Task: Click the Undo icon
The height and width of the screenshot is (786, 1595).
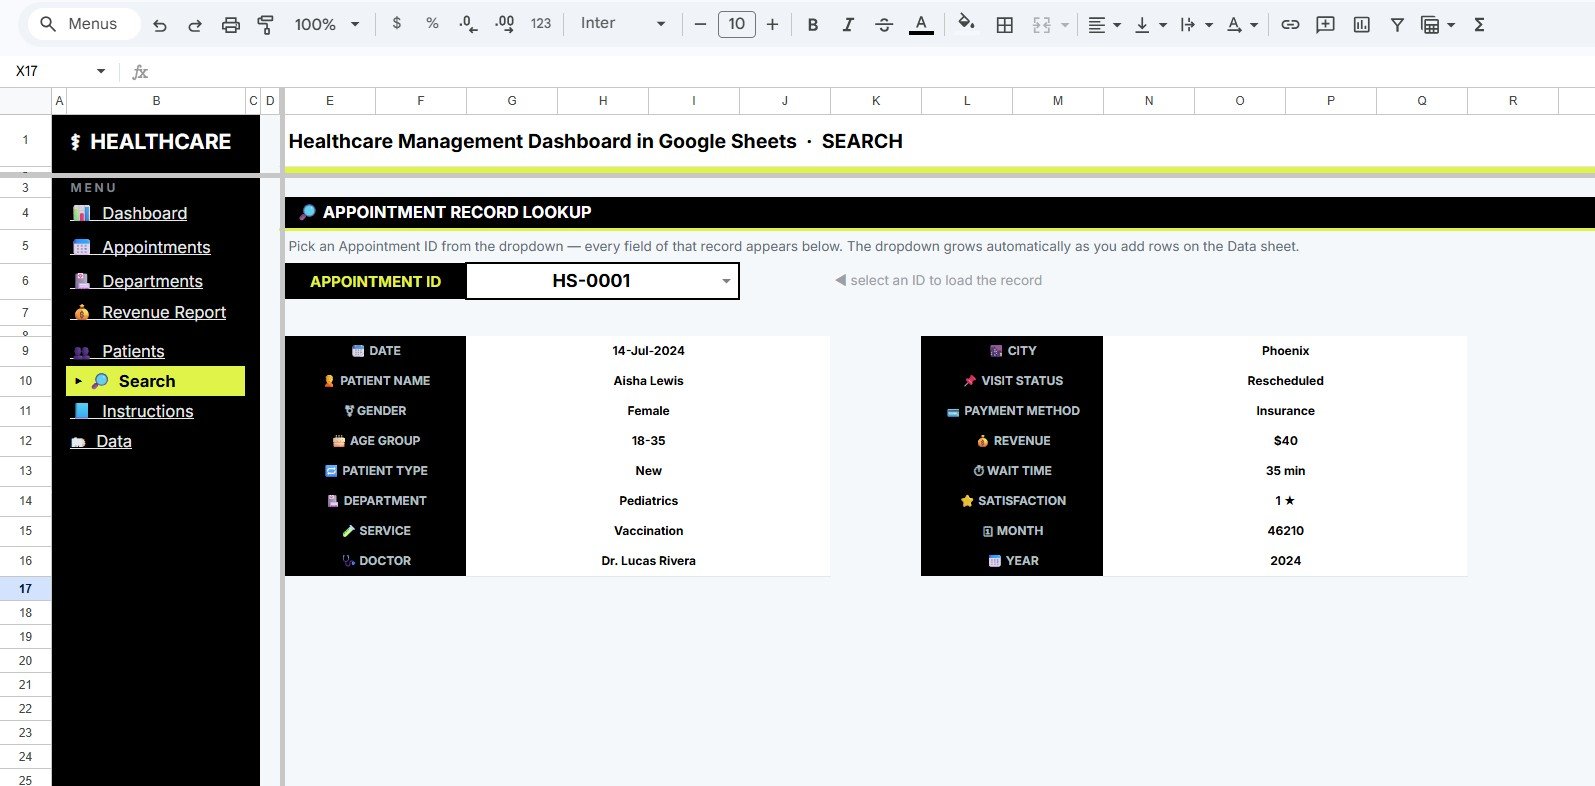Action: [x=160, y=24]
